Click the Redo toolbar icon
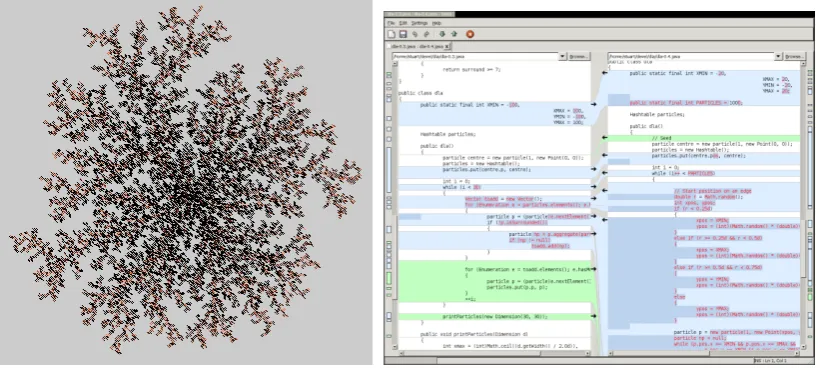 coord(426,34)
